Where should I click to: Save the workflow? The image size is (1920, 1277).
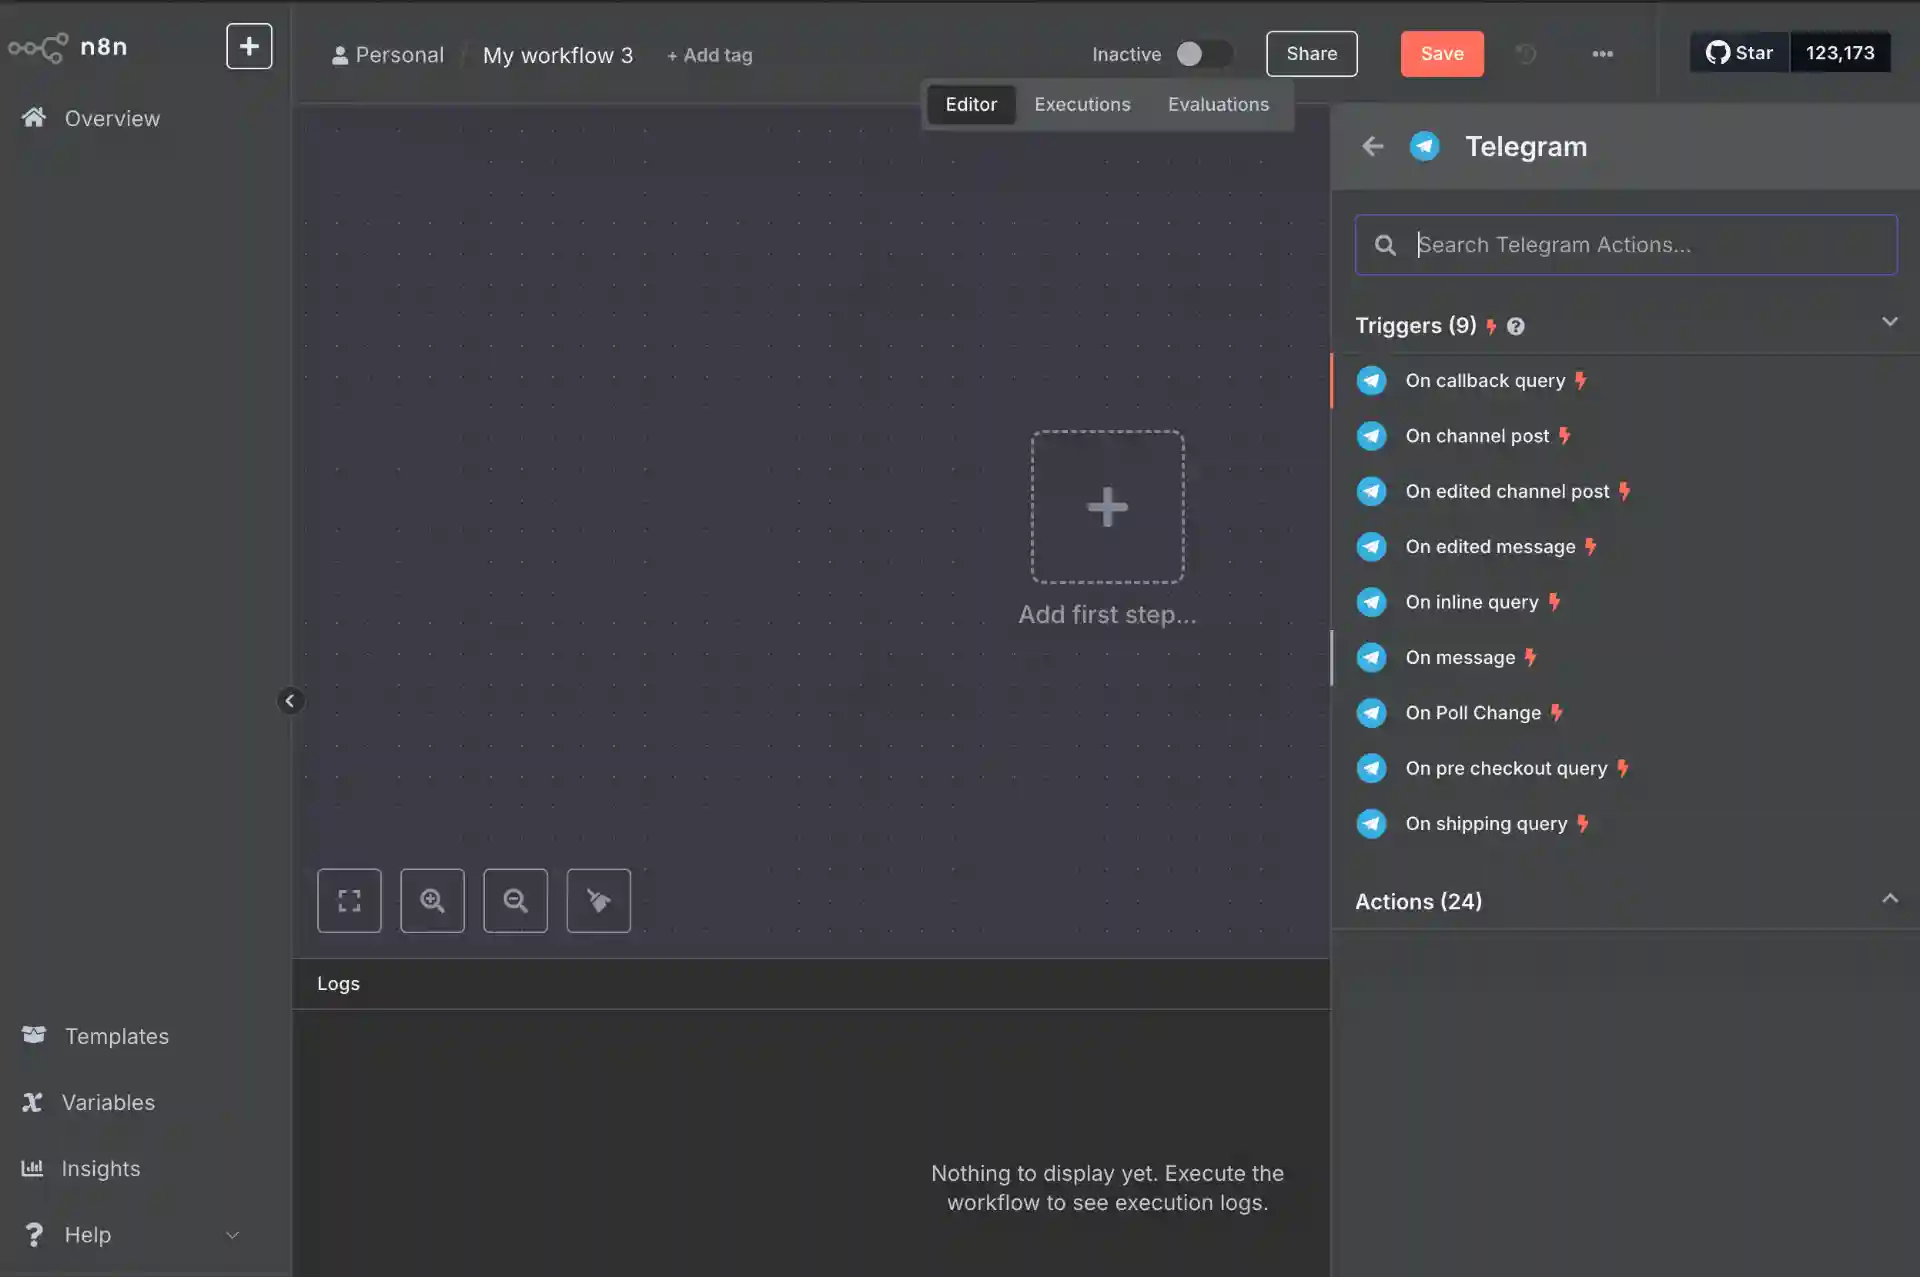(1442, 54)
